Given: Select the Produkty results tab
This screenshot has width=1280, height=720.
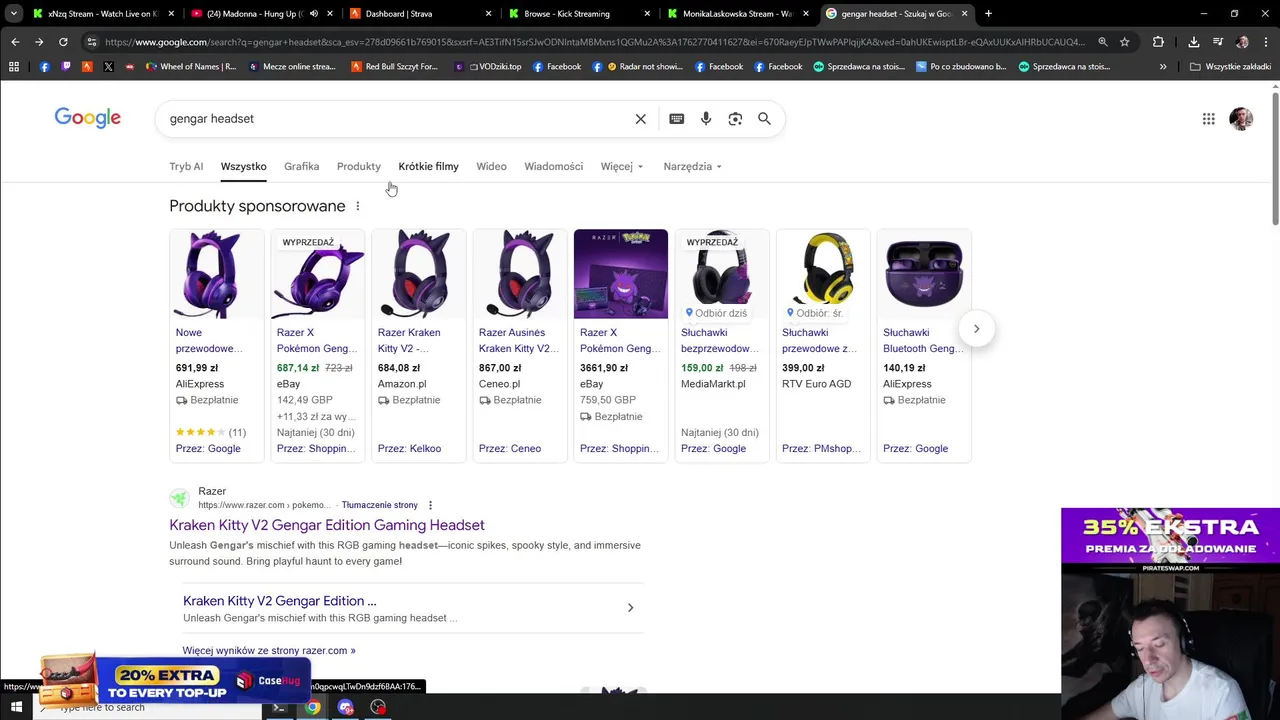Looking at the screenshot, I should [x=359, y=167].
